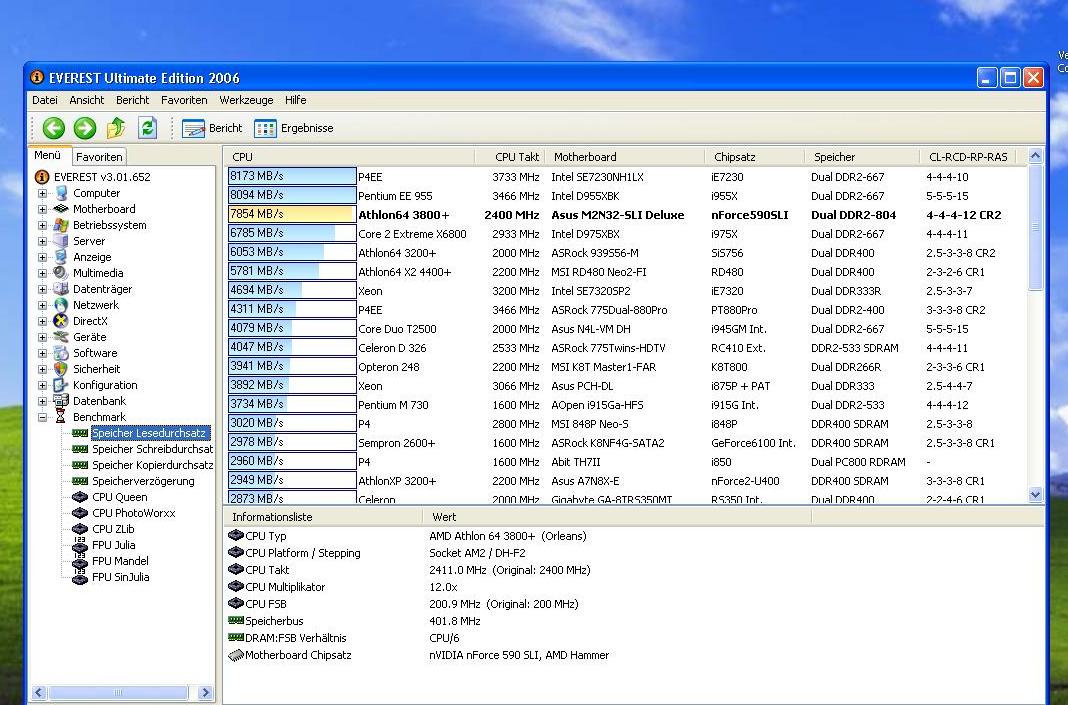Select the 6785 MB/s result bar

tap(292, 233)
